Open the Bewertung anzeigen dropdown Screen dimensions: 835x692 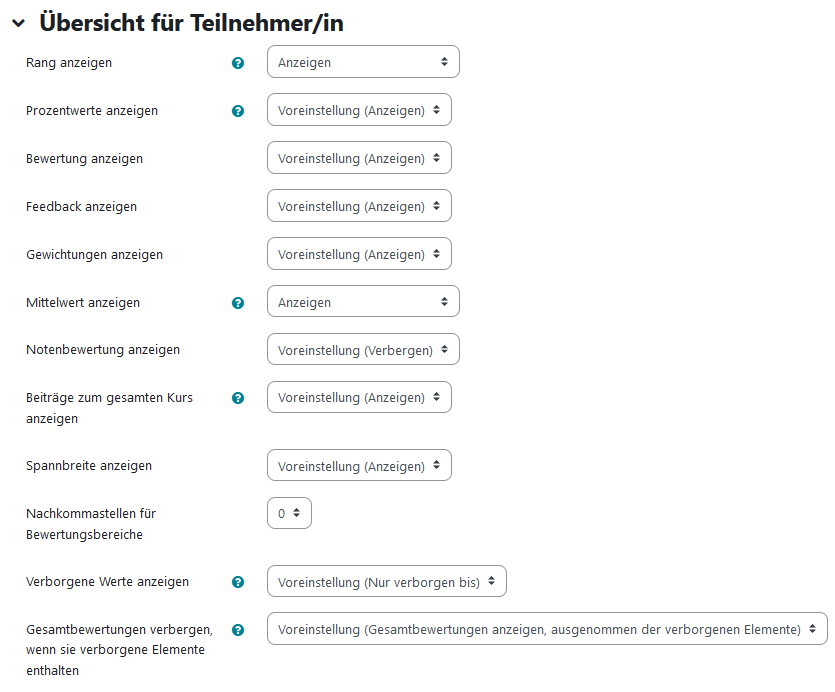359,158
